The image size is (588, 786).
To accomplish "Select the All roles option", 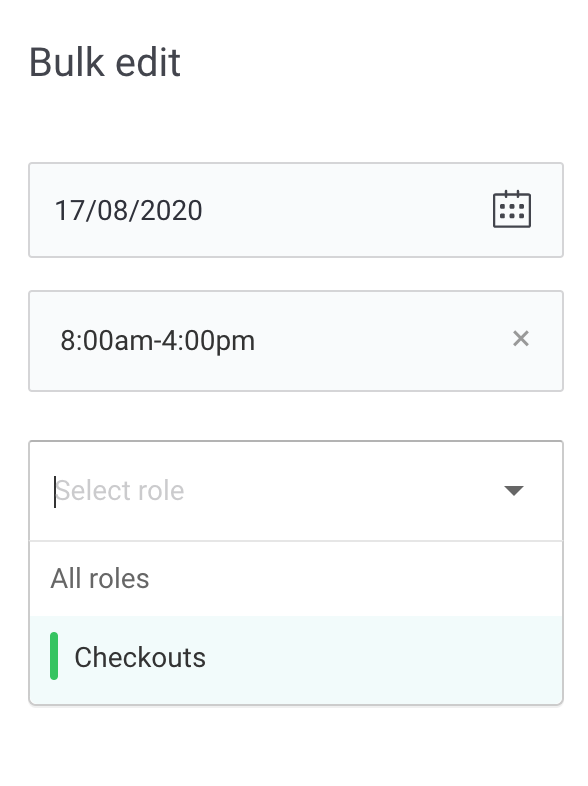I will click(296, 579).
